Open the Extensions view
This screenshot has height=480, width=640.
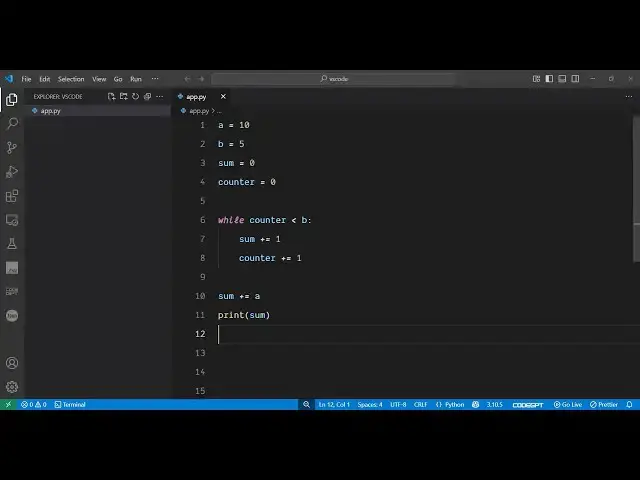(12, 196)
